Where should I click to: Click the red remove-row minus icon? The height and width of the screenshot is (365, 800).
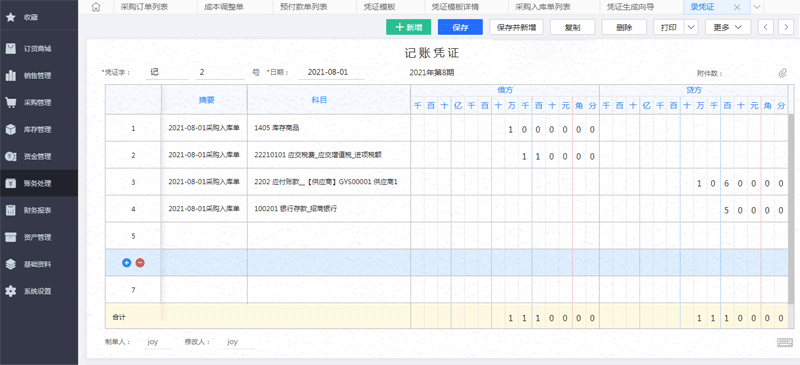pyautogui.click(x=140, y=263)
